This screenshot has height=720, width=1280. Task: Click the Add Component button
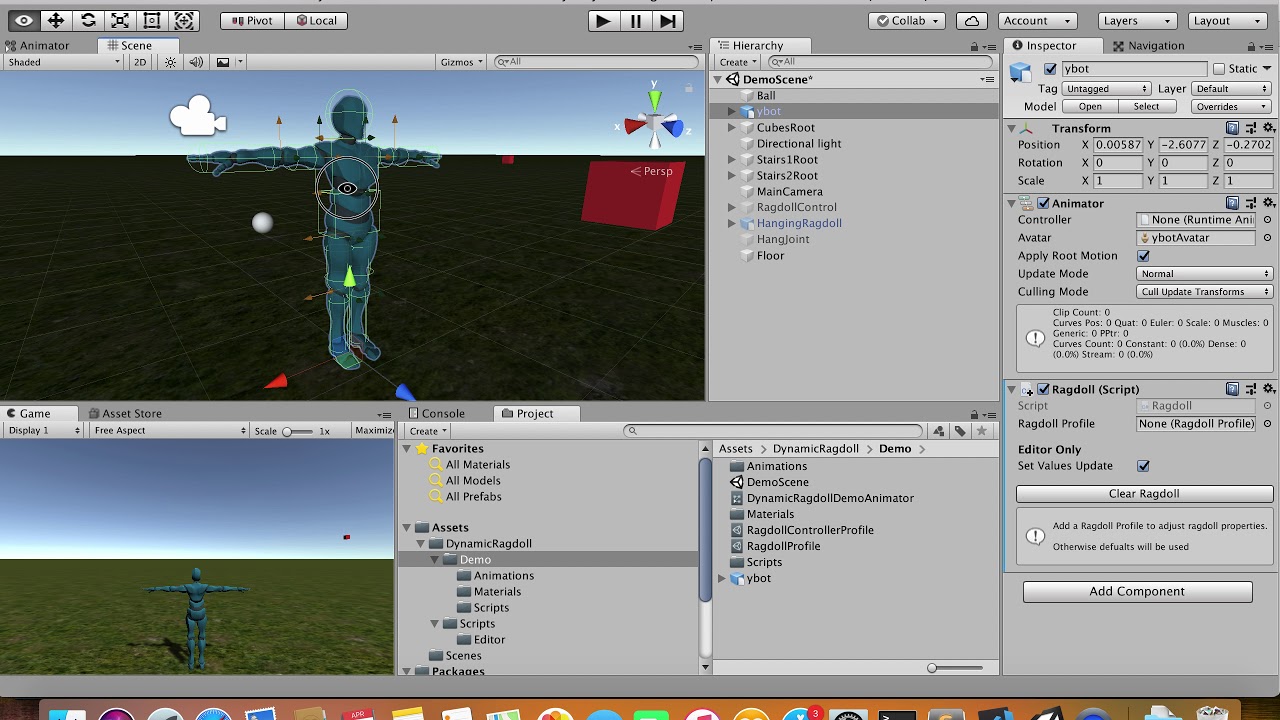click(x=1137, y=592)
